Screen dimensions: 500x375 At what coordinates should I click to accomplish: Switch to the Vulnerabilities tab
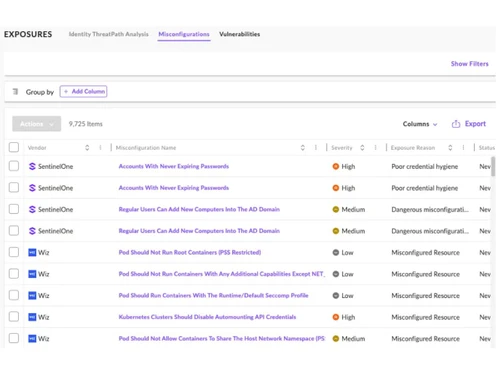240,34
